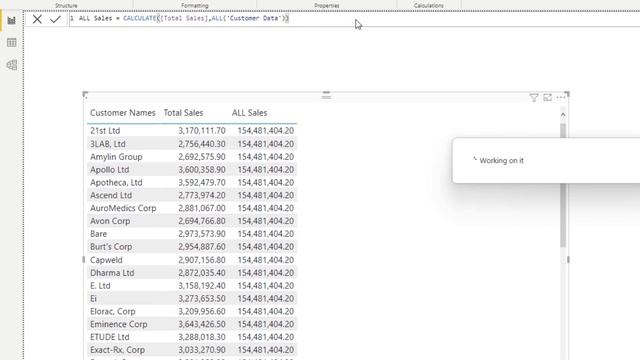
Task: Select the 3LAB, Ltd customer cell
Action: [x=108, y=144]
